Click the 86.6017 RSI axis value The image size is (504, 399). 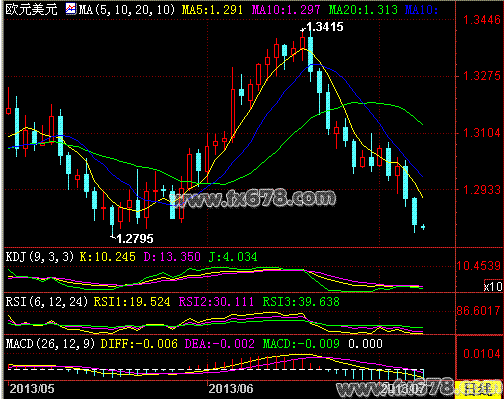click(x=478, y=311)
